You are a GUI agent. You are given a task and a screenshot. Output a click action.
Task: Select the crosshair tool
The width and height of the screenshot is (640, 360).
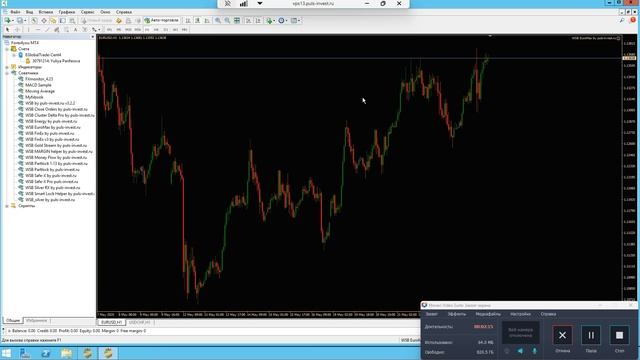18,30
